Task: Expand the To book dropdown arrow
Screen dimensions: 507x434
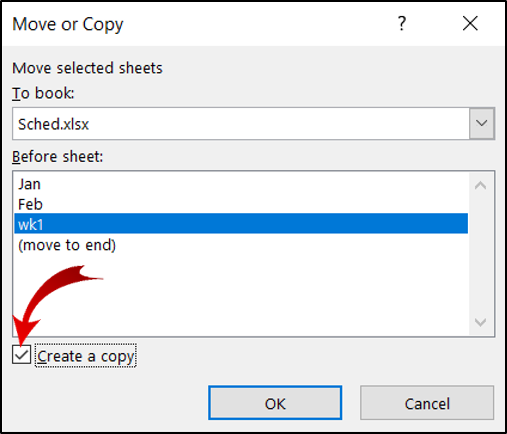Action: (481, 123)
